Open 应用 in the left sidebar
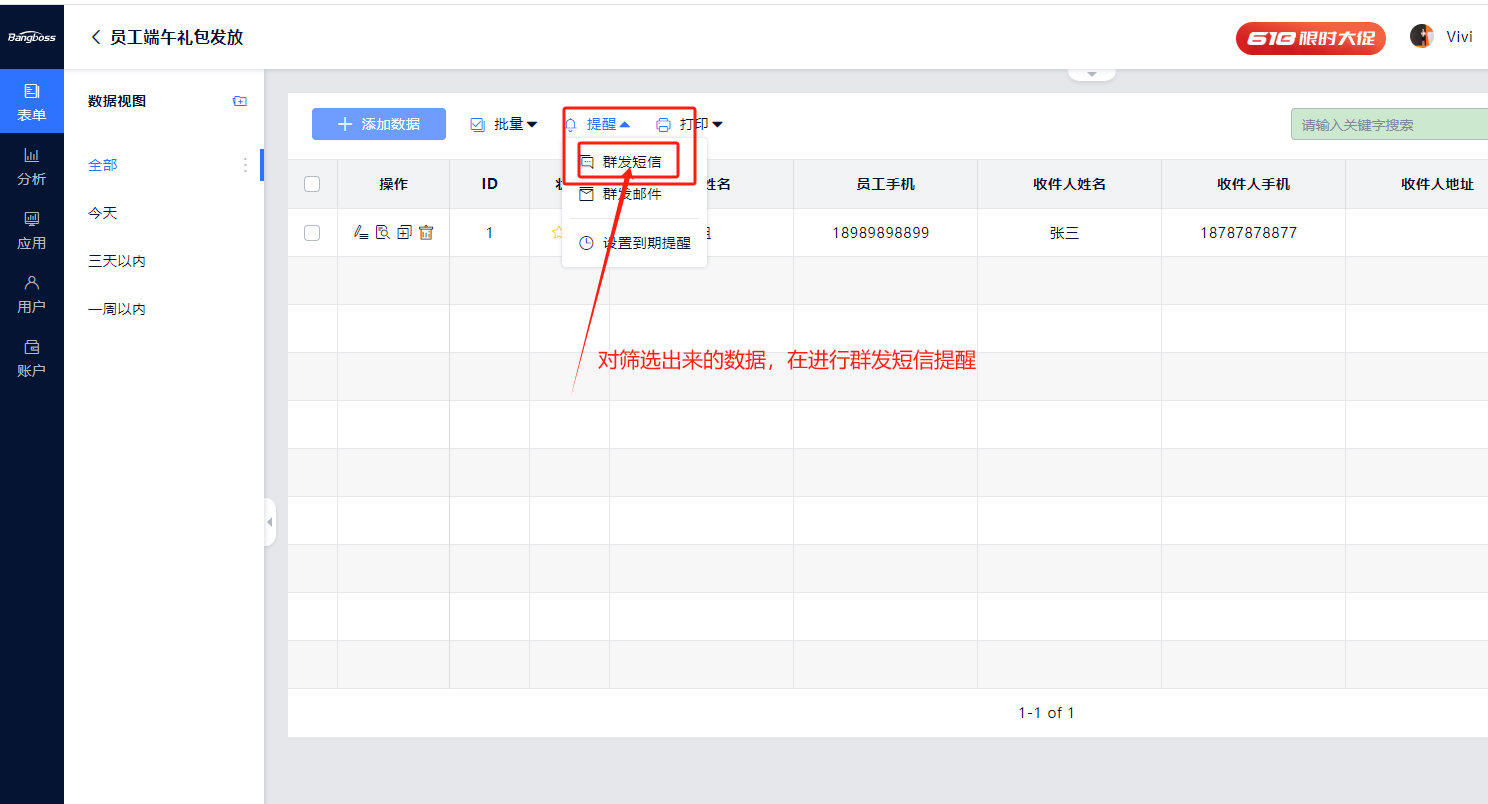The image size is (1488, 804). click(x=32, y=230)
